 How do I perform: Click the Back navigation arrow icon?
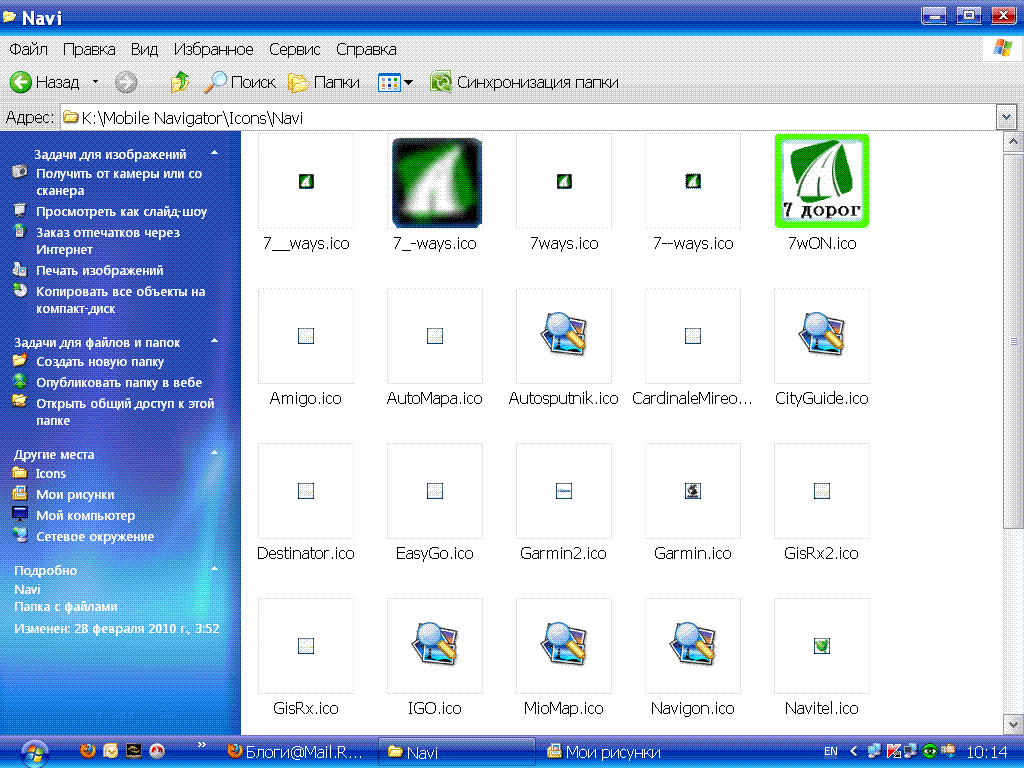coord(21,82)
